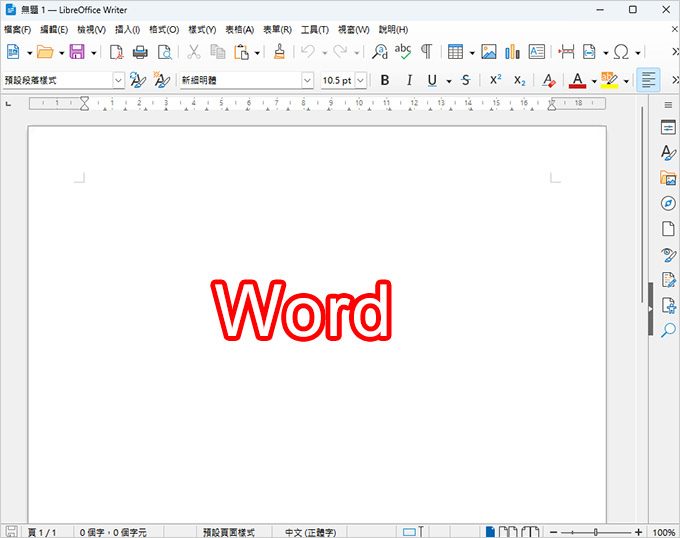Open the 格式(O) menu
The image size is (680, 538).
pyautogui.click(x=164, y=29)
